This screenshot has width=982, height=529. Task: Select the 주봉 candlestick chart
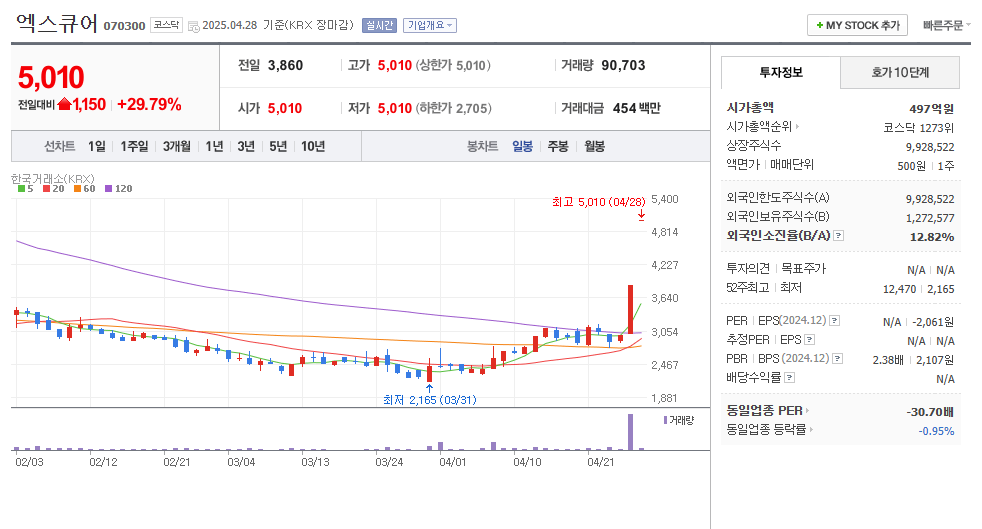point(558,146)
